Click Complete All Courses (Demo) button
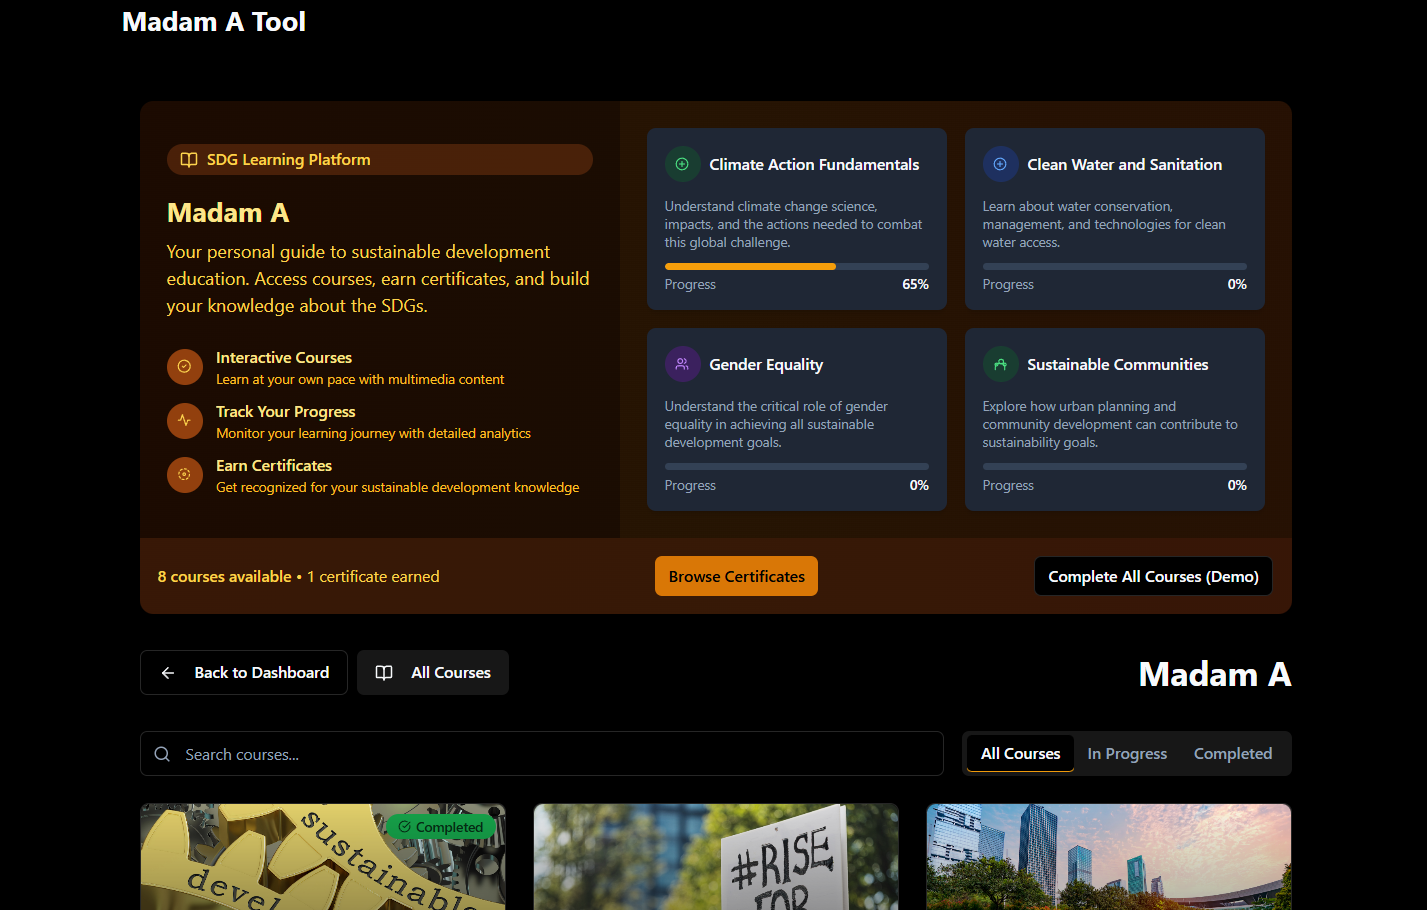1427x910 pixels. [1153, 576]
